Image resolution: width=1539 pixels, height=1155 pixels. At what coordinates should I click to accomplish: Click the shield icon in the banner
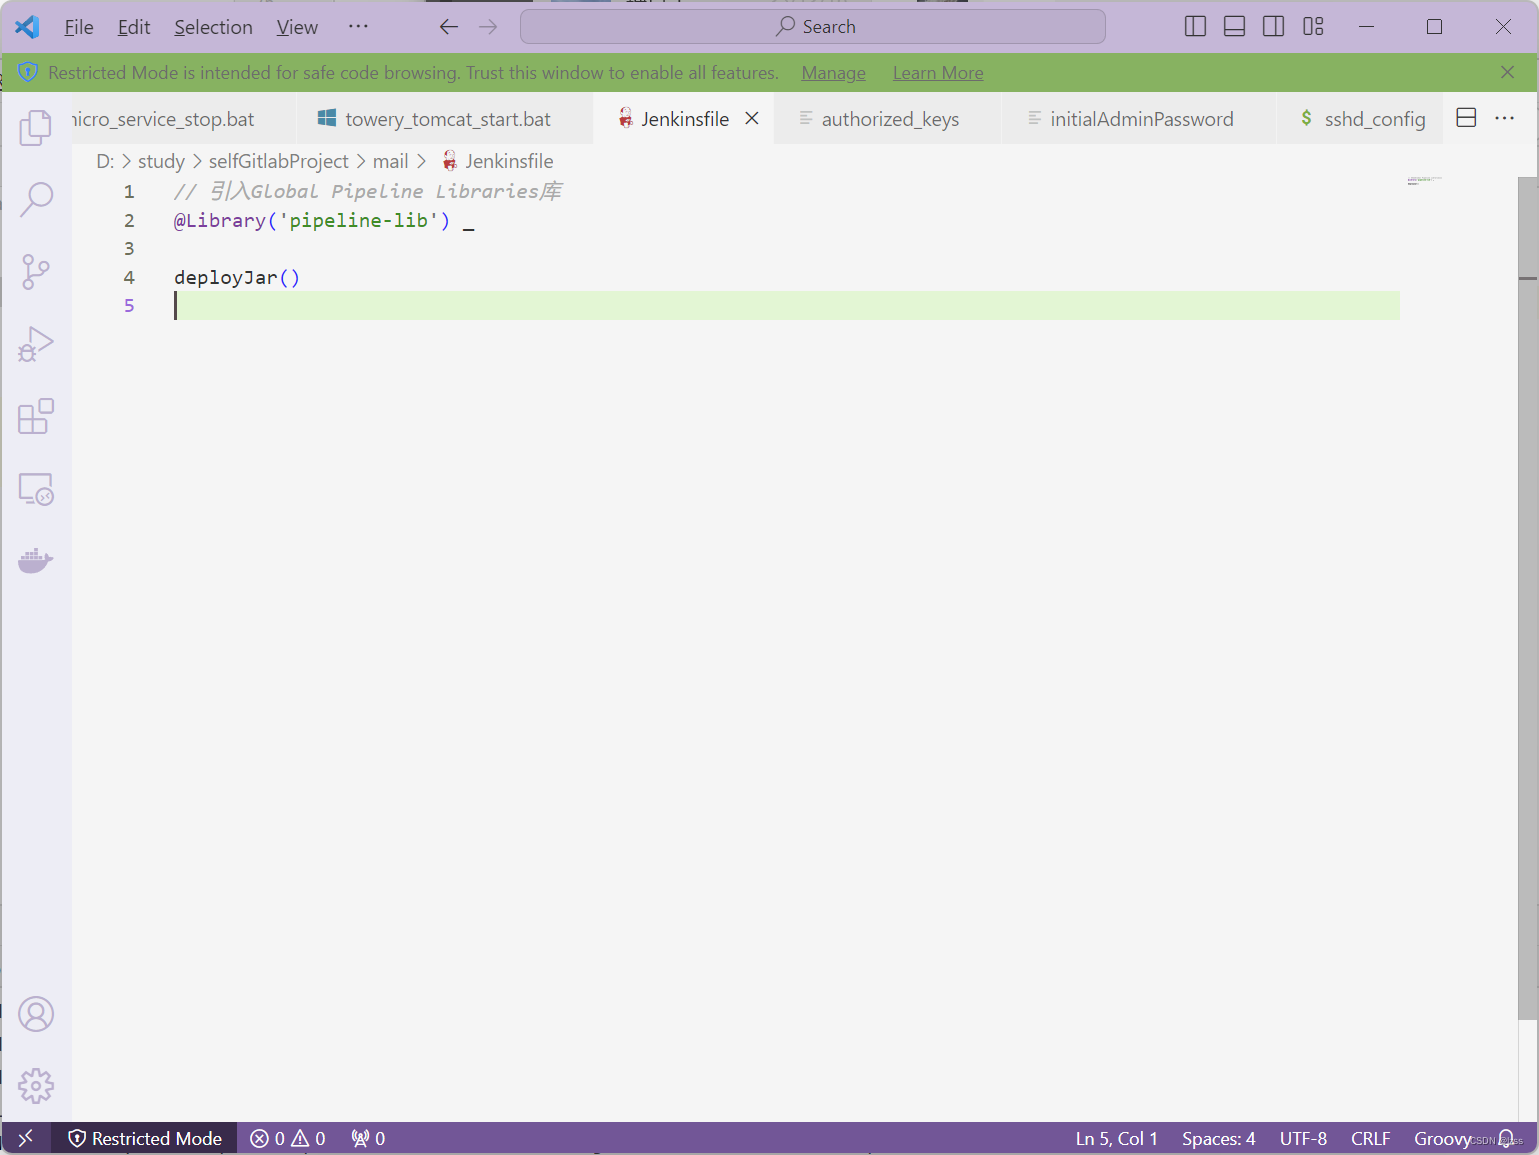[28, 72]
